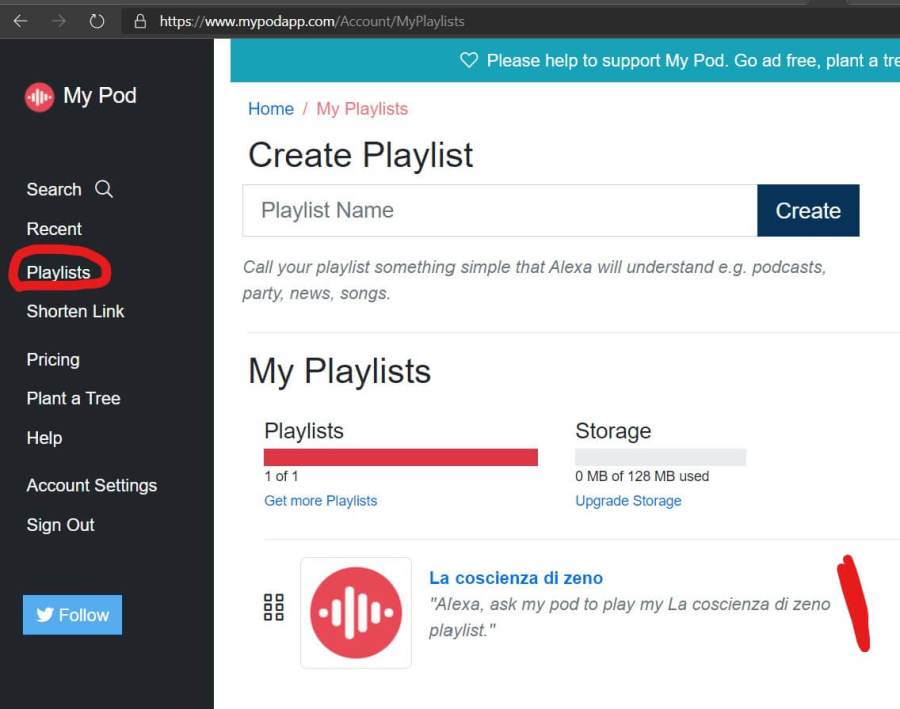Click the Home breadcrumb link

click(x=271, y=109)
